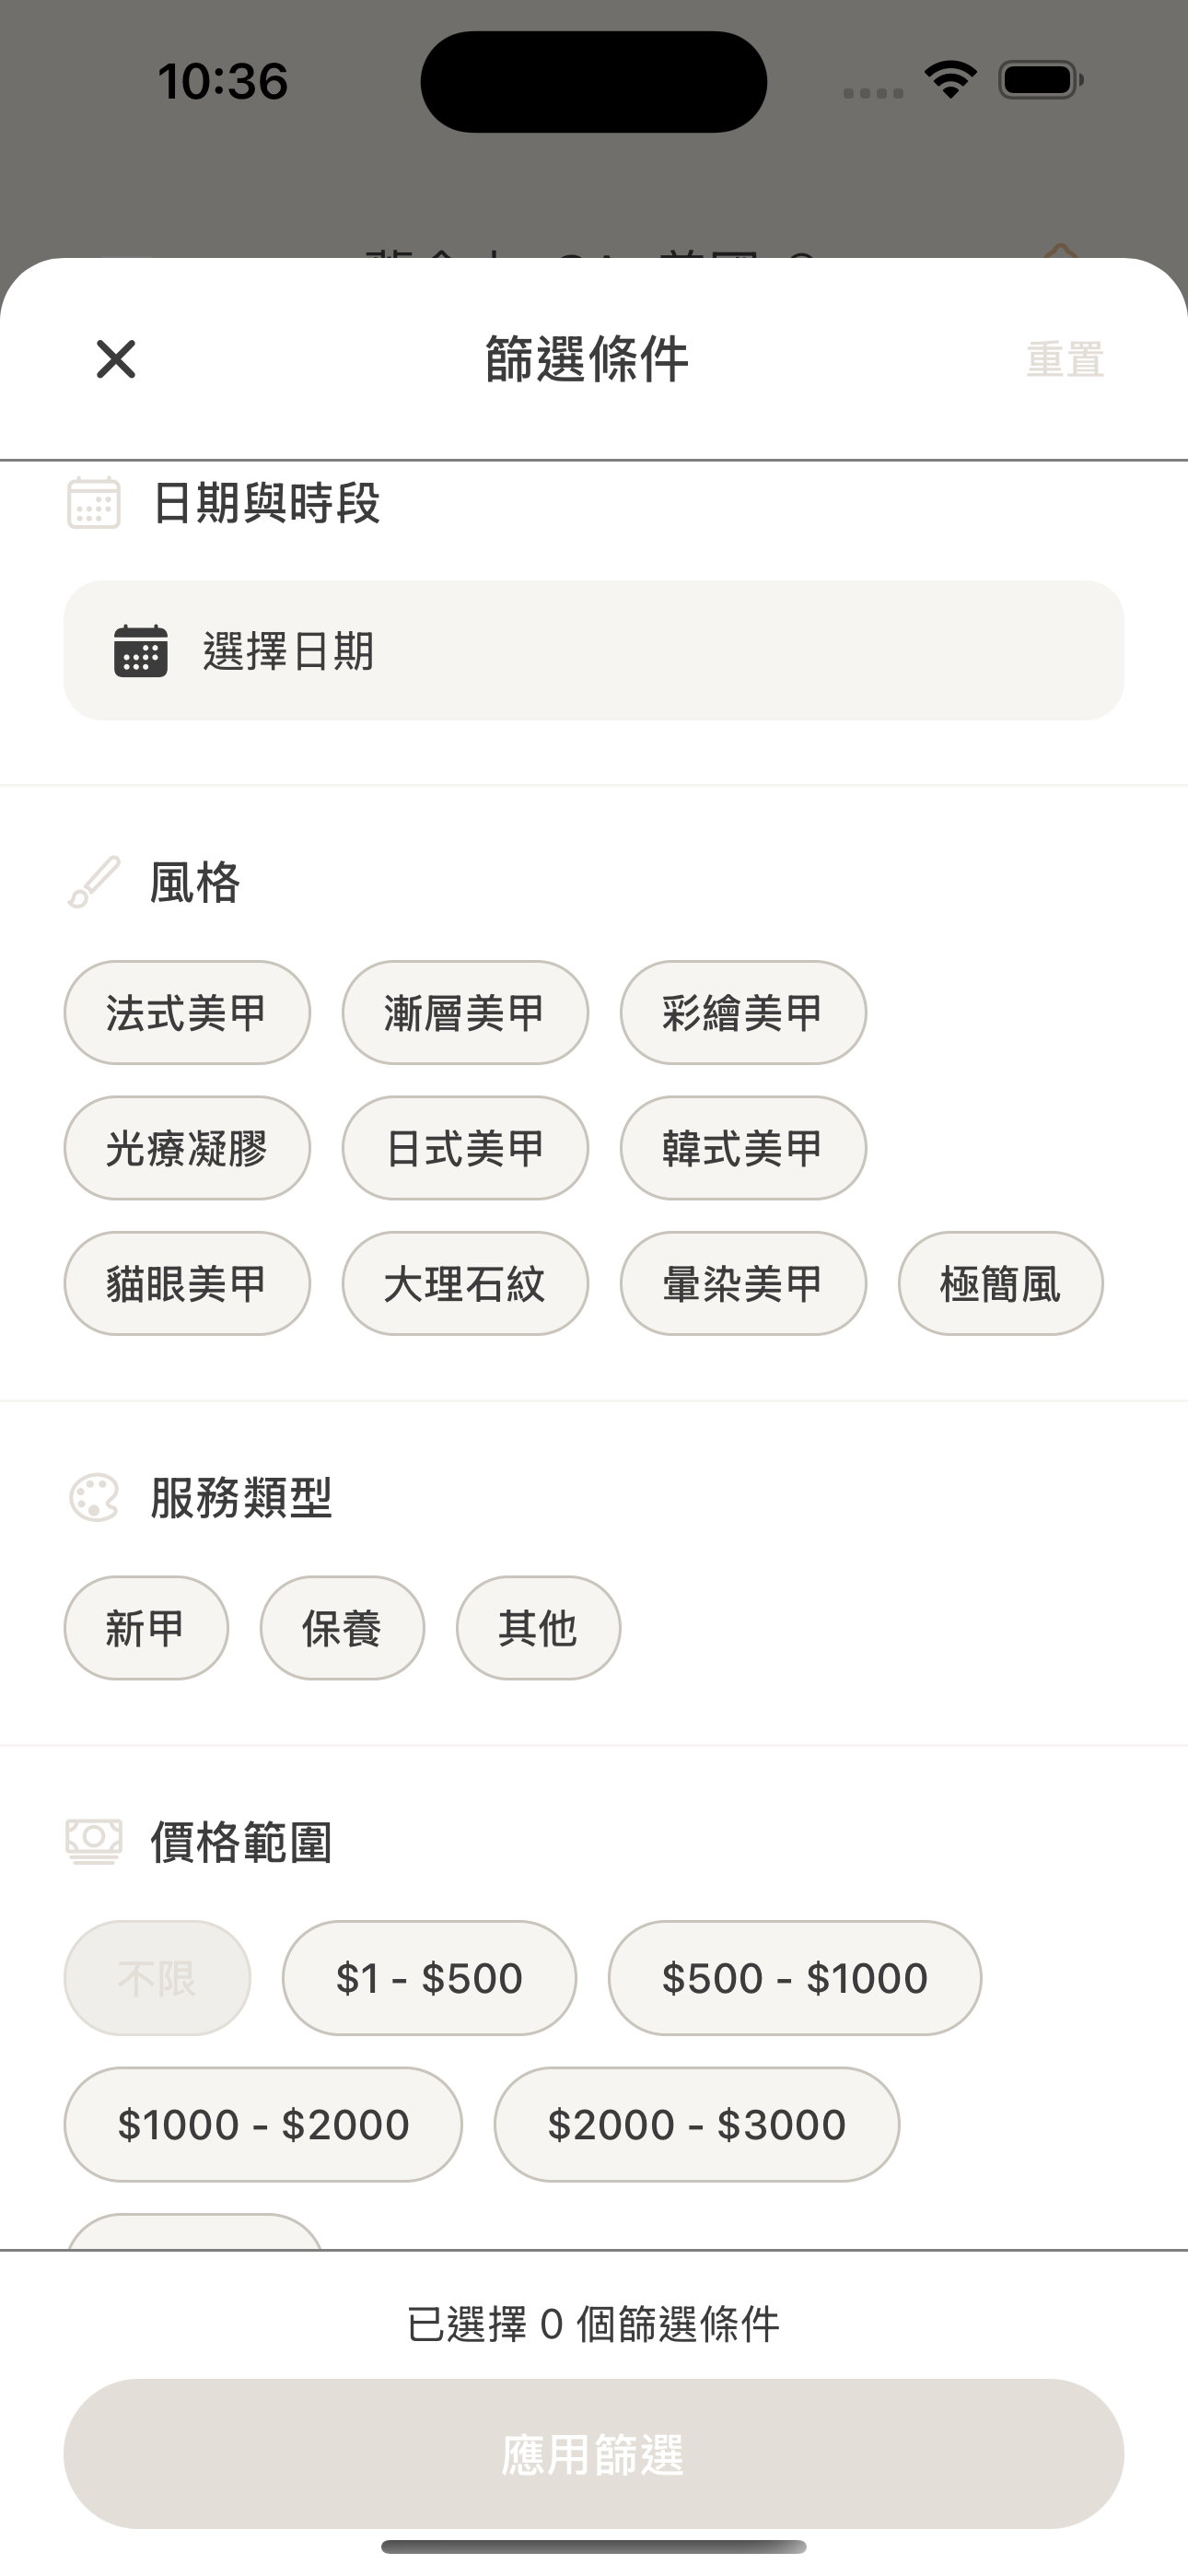Click the paintbrush icon next to 風格
Screen dimensions: 1188x2576
click(x=94, y=882)
